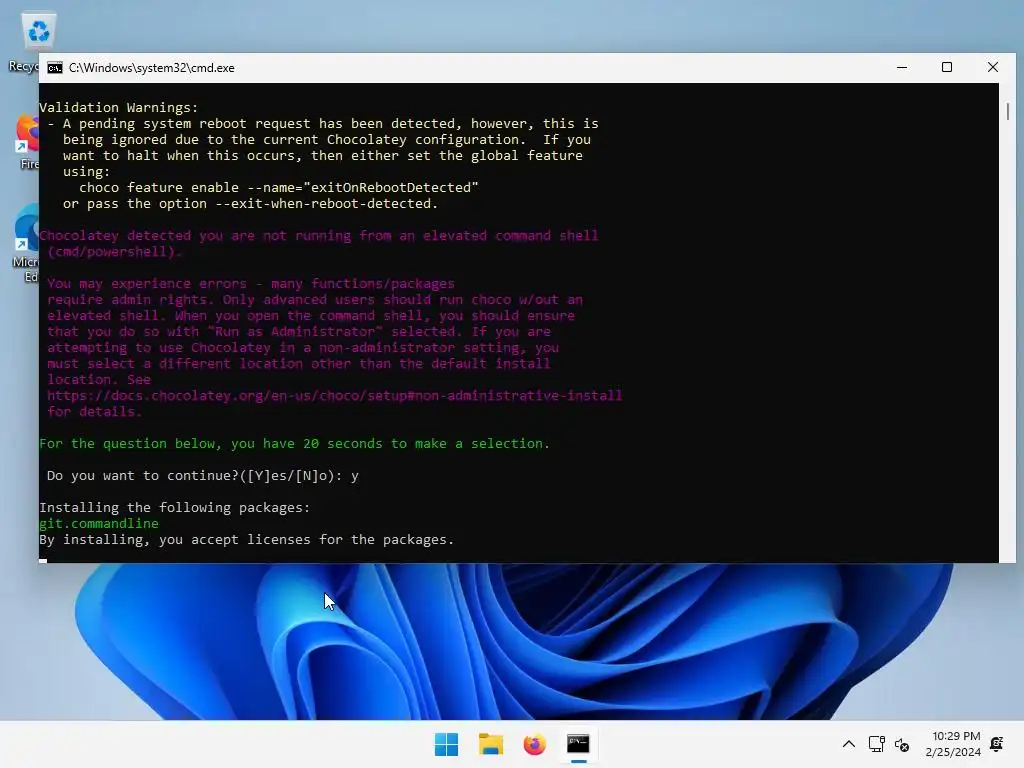The height and width of the screenshot is (768, 1024).
Task: Maximize the cmd.exe window
Action: [947, 67]
